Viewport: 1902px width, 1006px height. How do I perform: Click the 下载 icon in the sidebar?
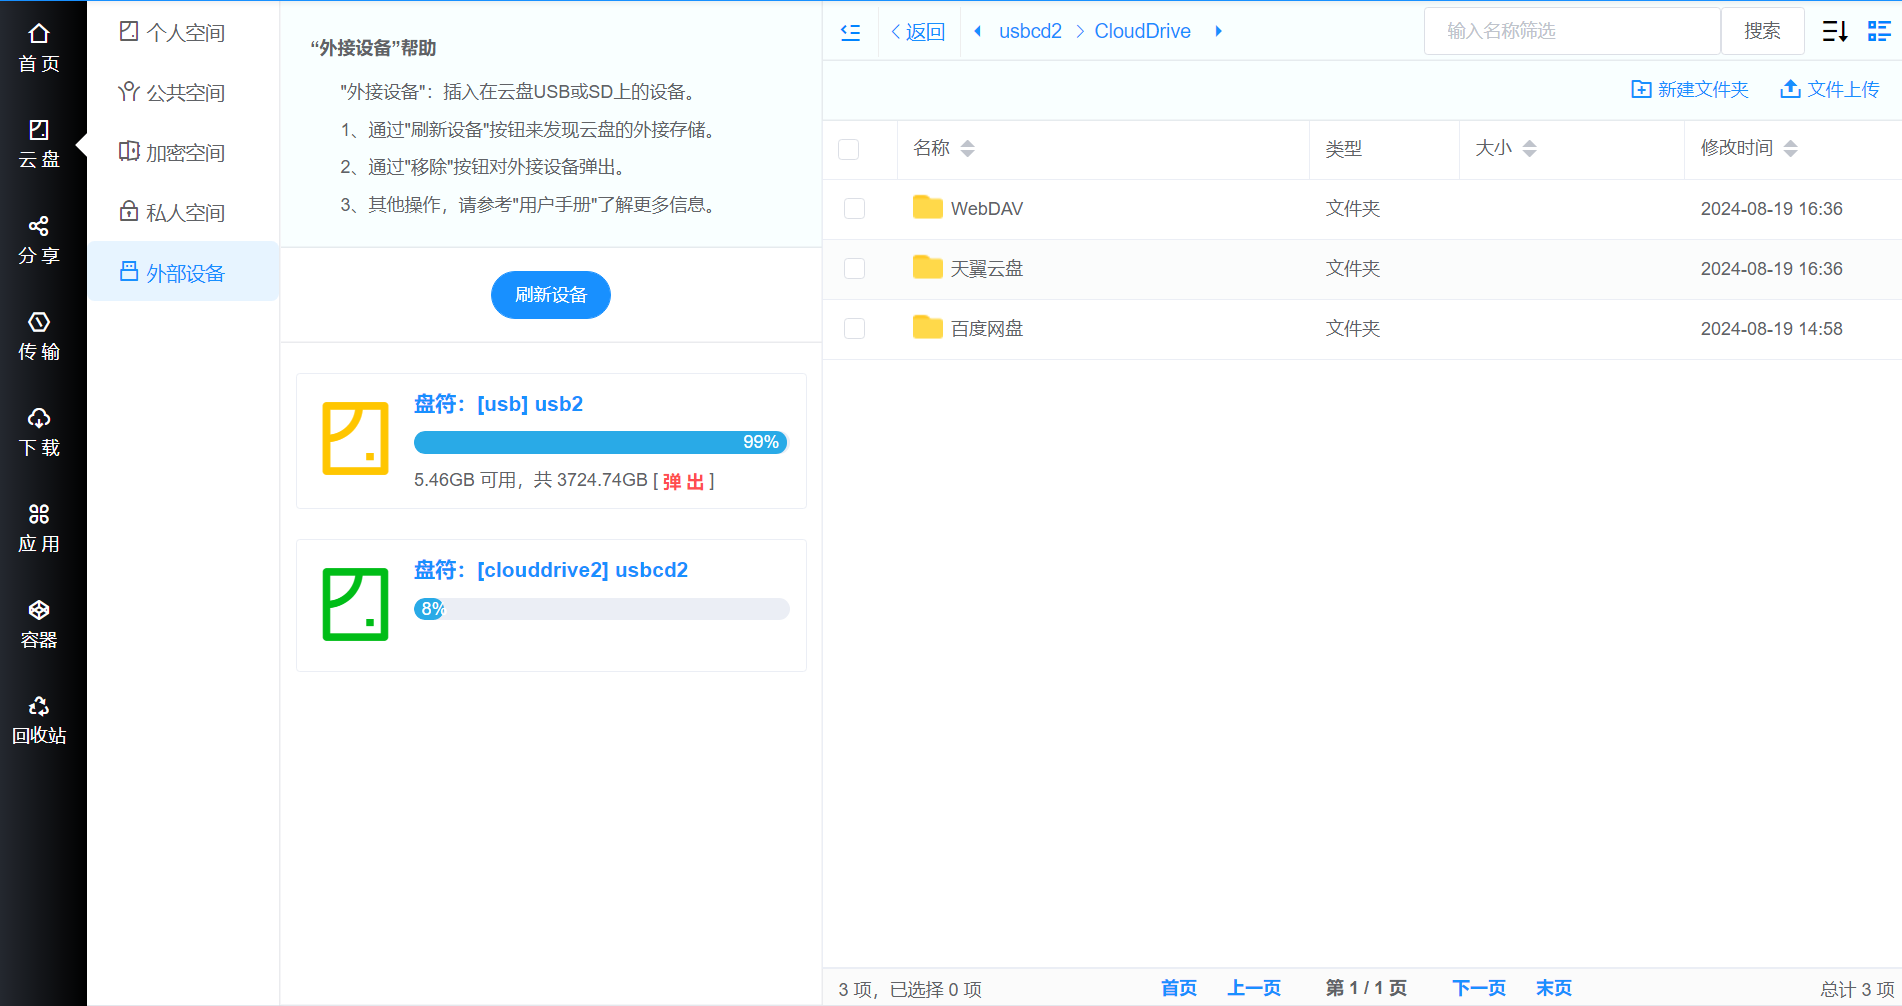(x=40, y=430)
